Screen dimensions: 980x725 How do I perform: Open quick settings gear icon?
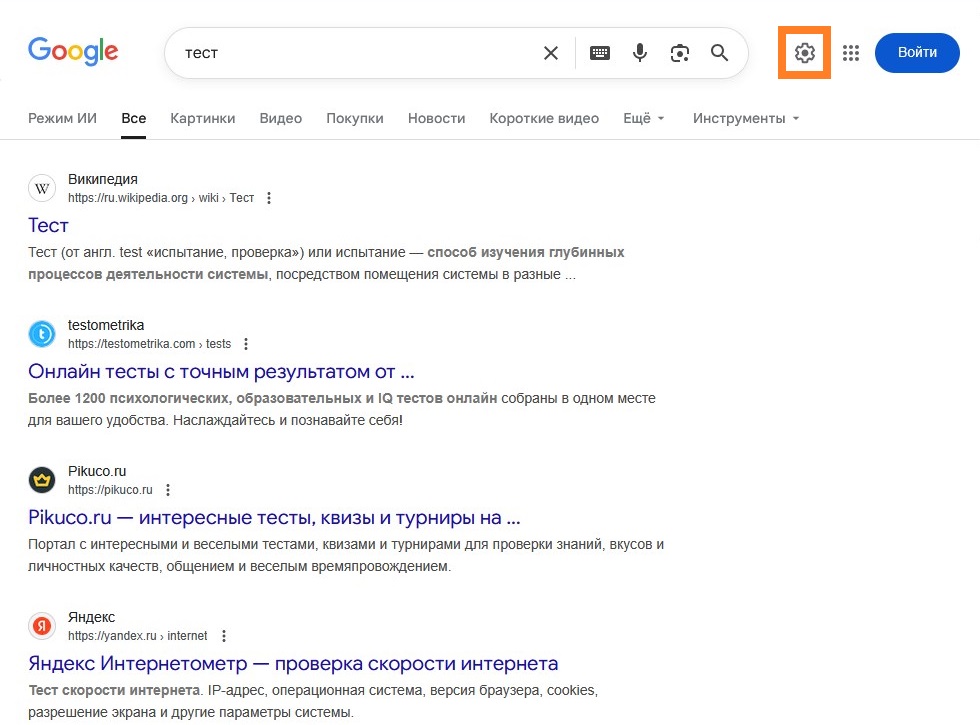tap(805, 53)
